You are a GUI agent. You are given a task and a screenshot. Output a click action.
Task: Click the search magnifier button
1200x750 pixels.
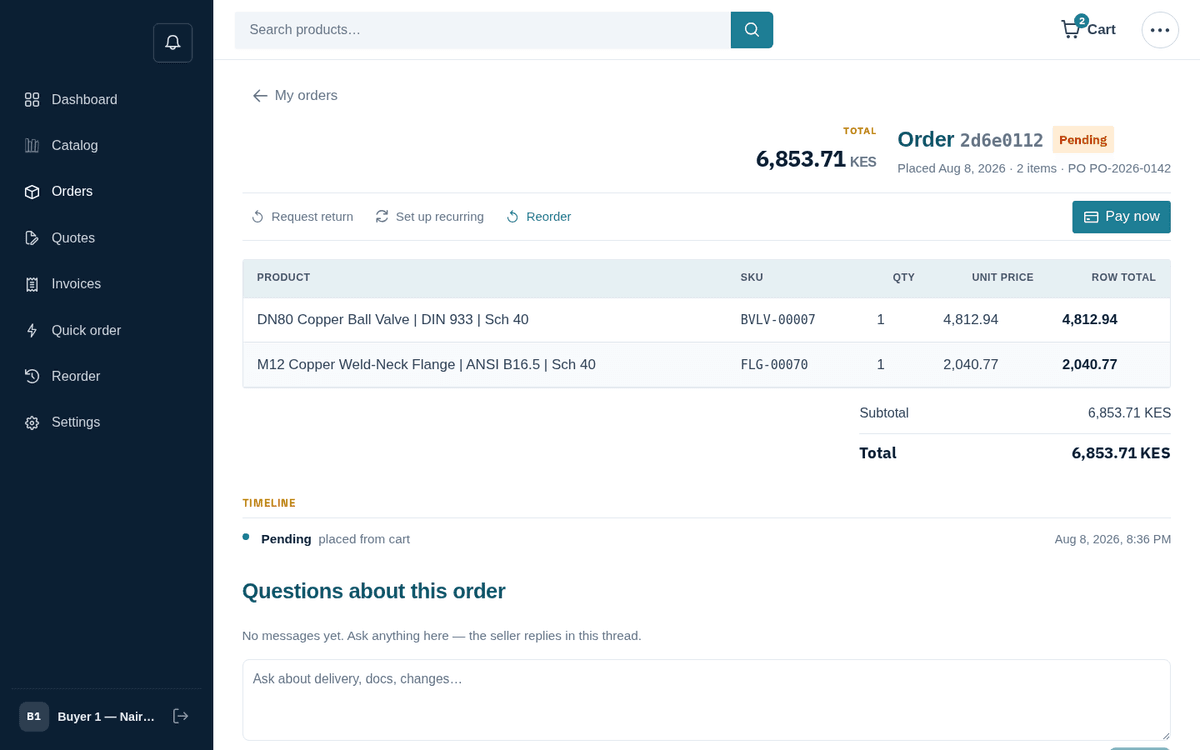click(x=752, y=30)
